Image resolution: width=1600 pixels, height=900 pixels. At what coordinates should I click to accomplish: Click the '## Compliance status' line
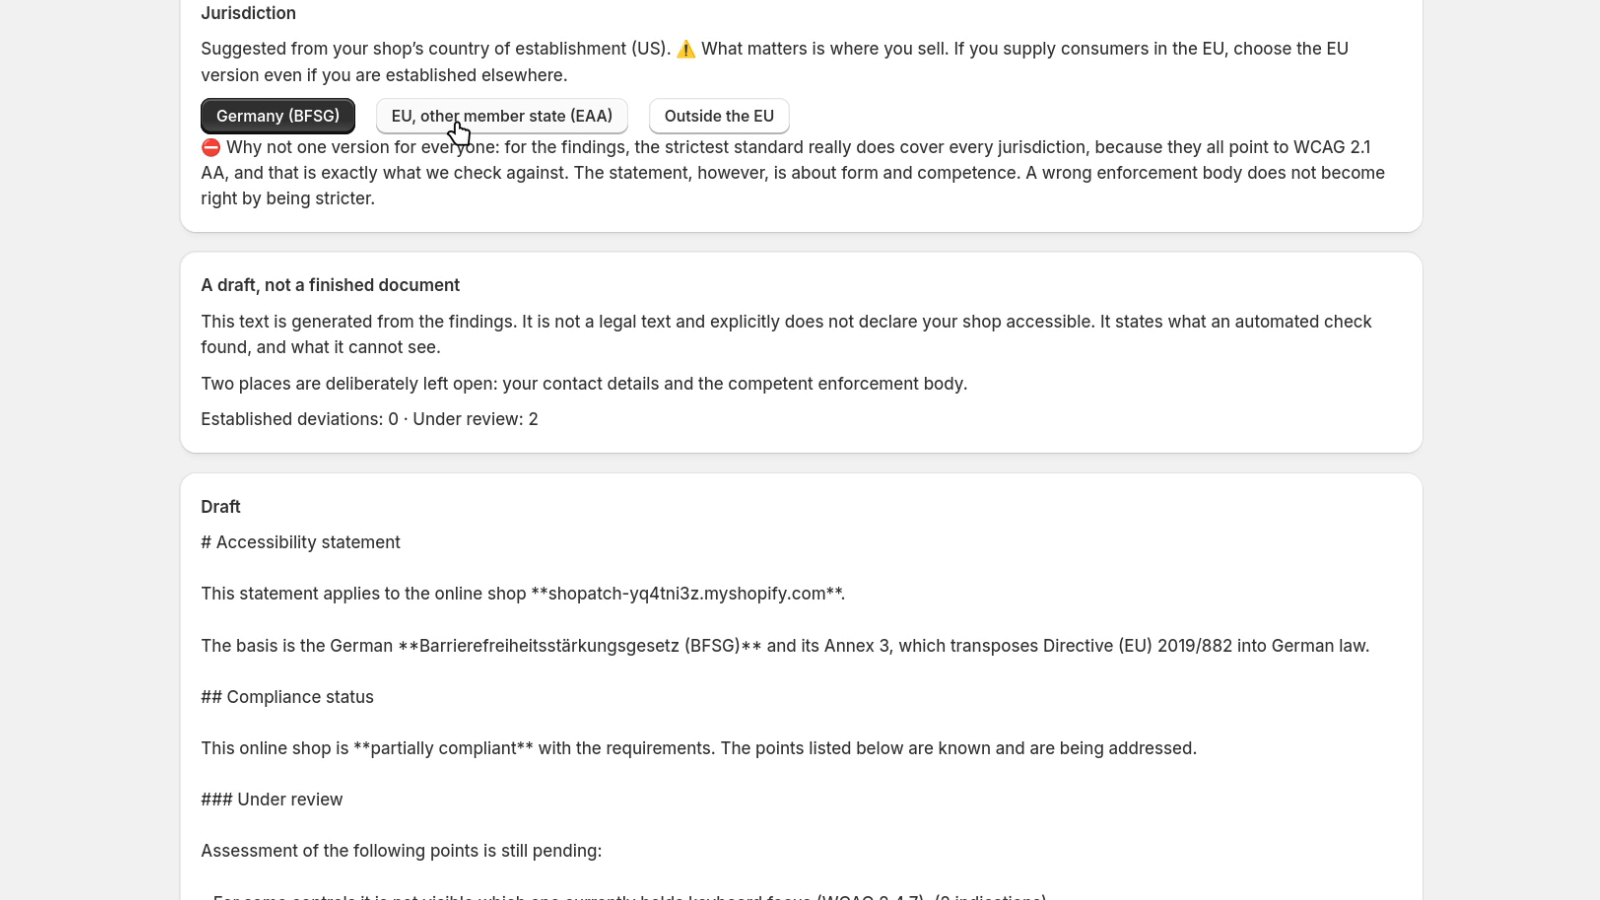[287, 697]
